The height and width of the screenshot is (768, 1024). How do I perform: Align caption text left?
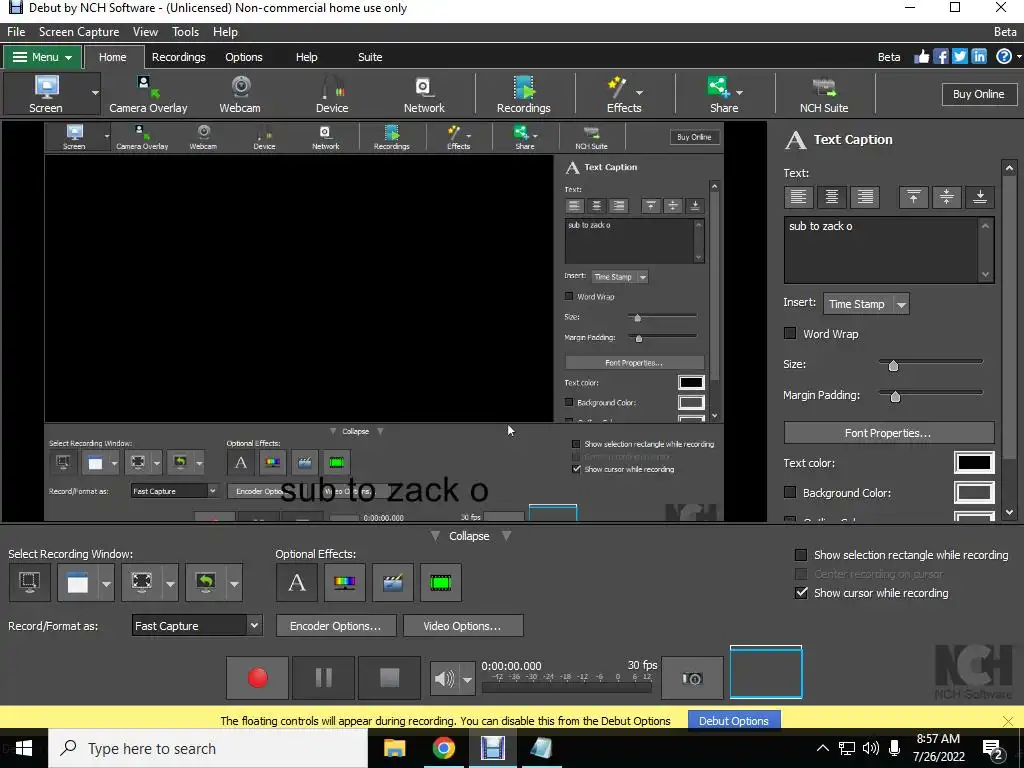click(798, 197)
